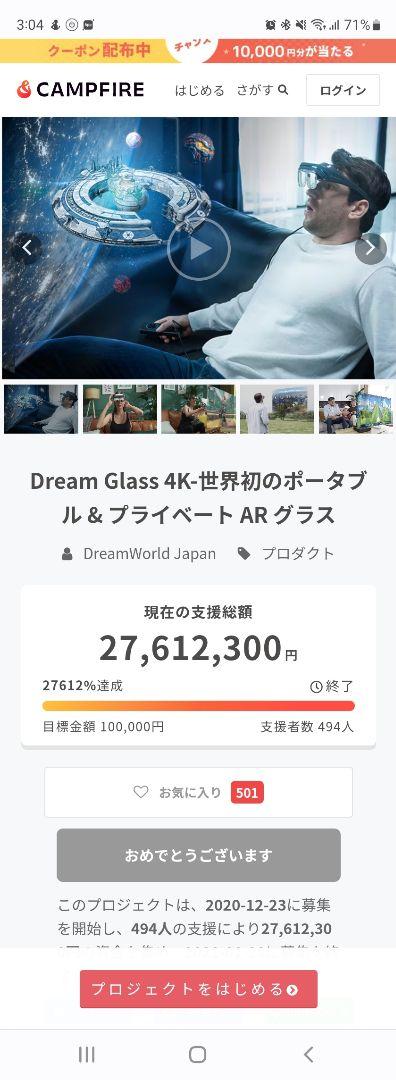Go to previous slide with left arrow
Image resolution: width=396 pixels, height=1080 pixels.
click(x=27, y=248)
